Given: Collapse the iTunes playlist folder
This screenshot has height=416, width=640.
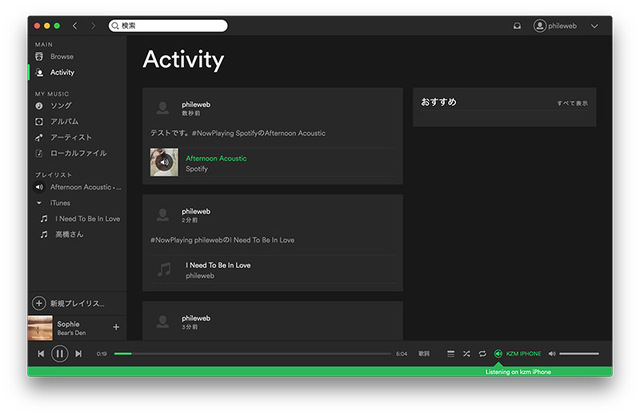Looking at the screenshot, I should pos(39,203).
